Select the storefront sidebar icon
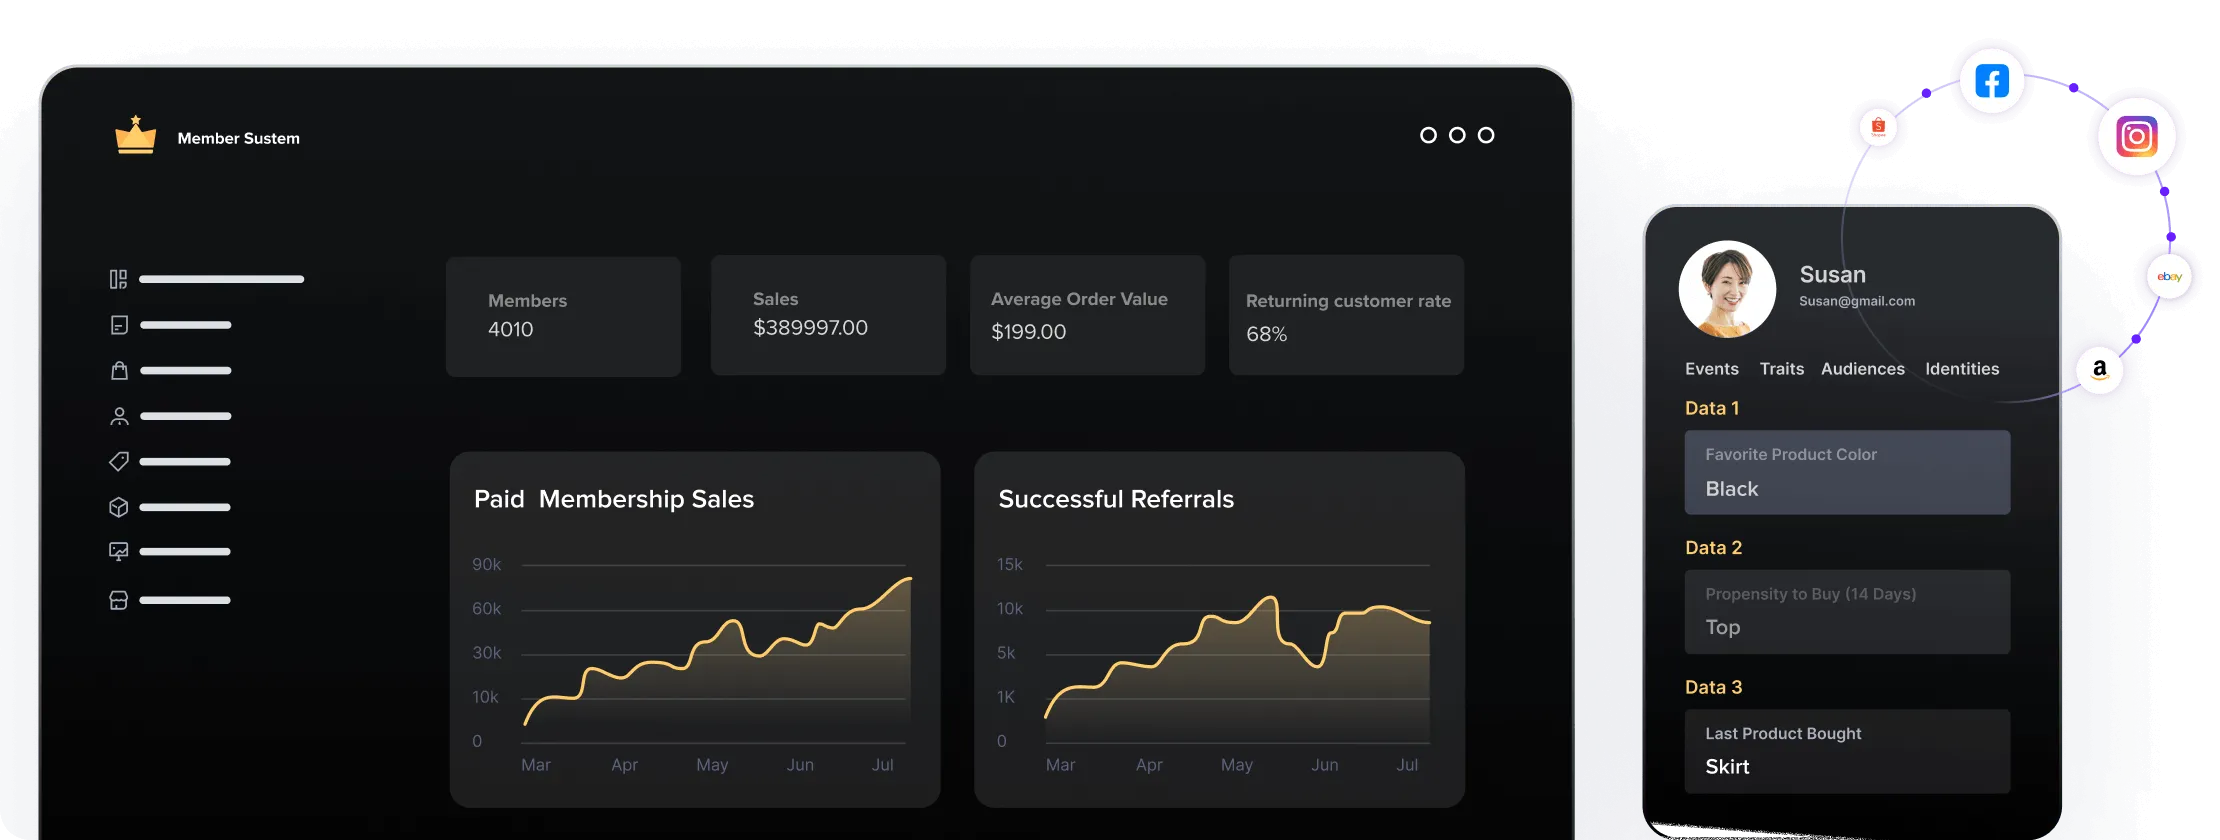Viewport: 2220px width, 840px height. click(x=119, y=600)
